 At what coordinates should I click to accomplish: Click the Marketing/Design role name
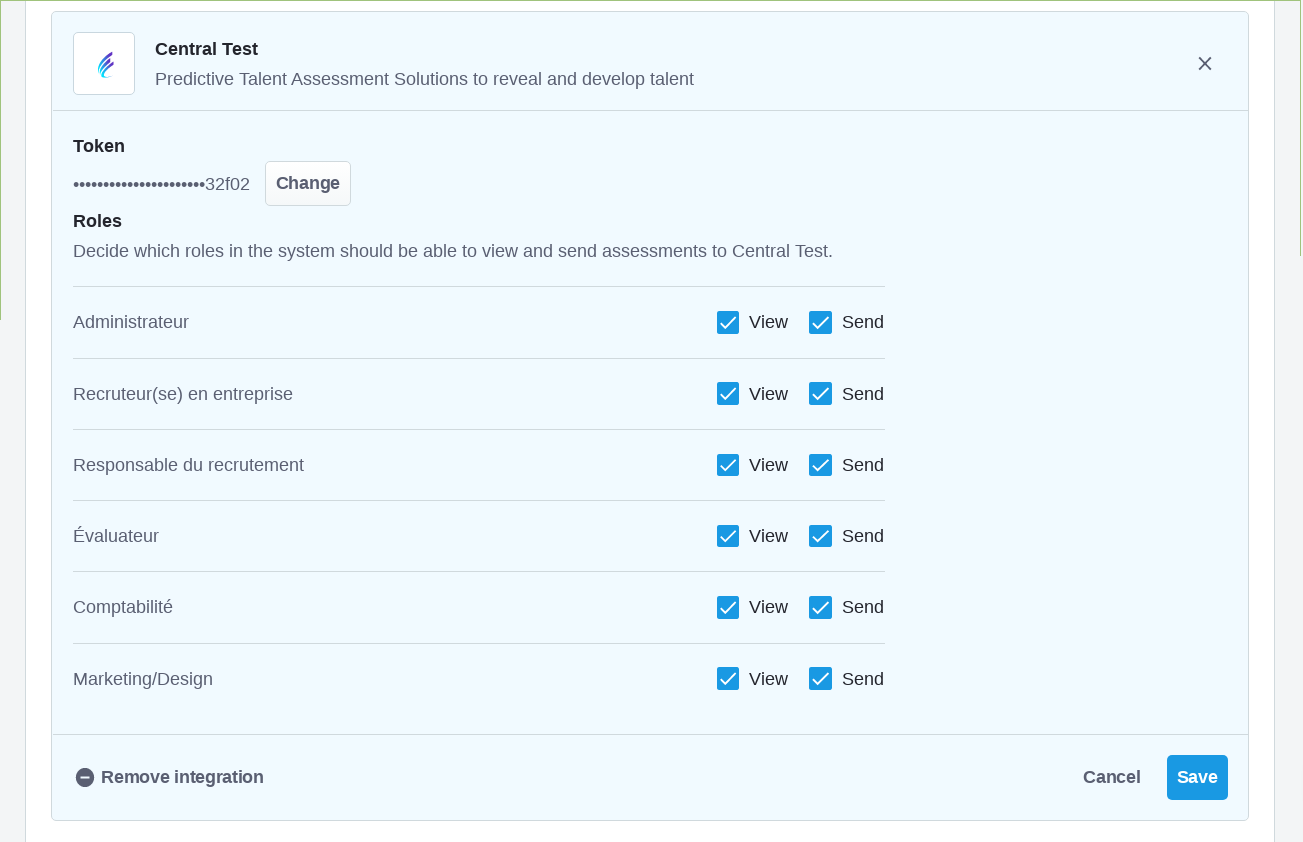pos(143,679)
